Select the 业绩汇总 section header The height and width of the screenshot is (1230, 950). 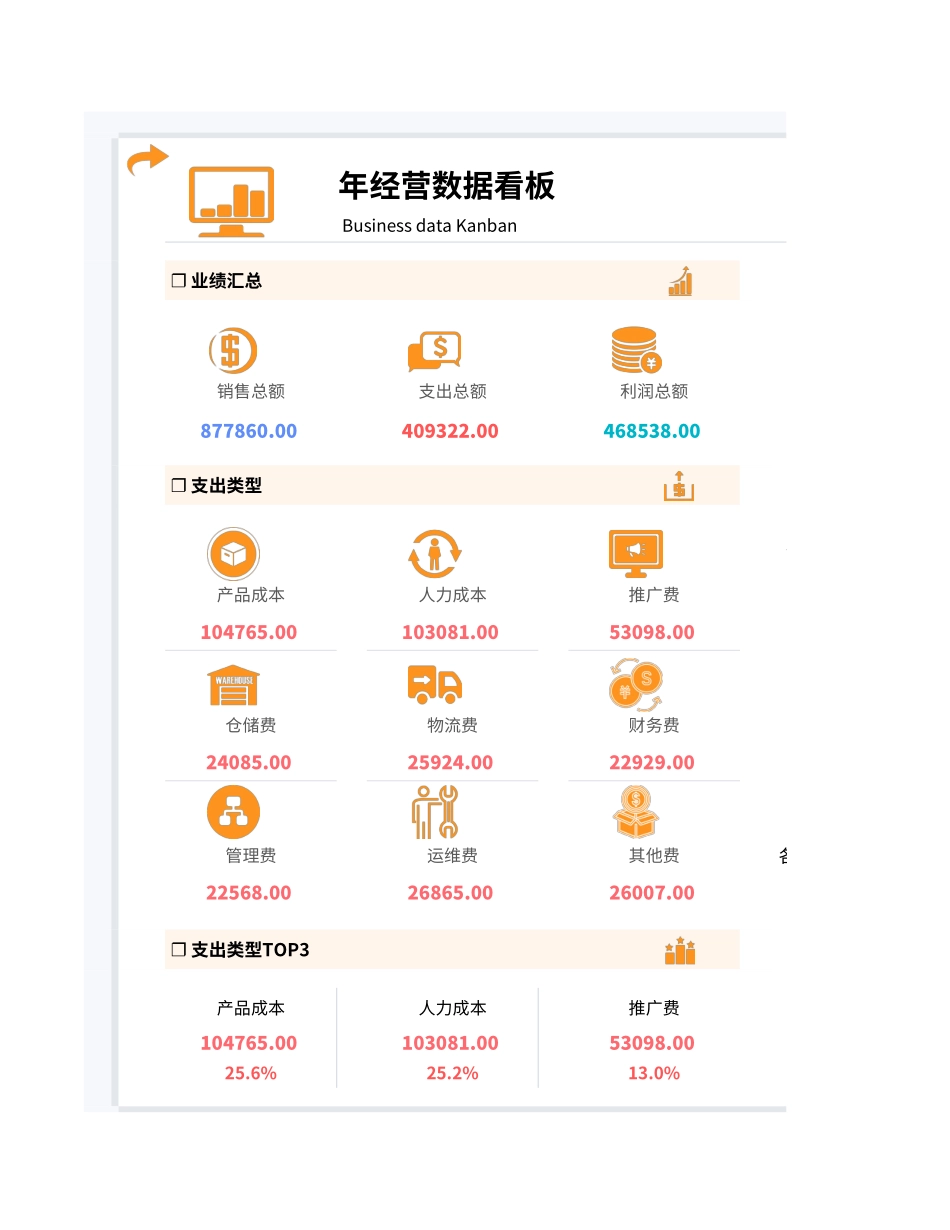217,281
